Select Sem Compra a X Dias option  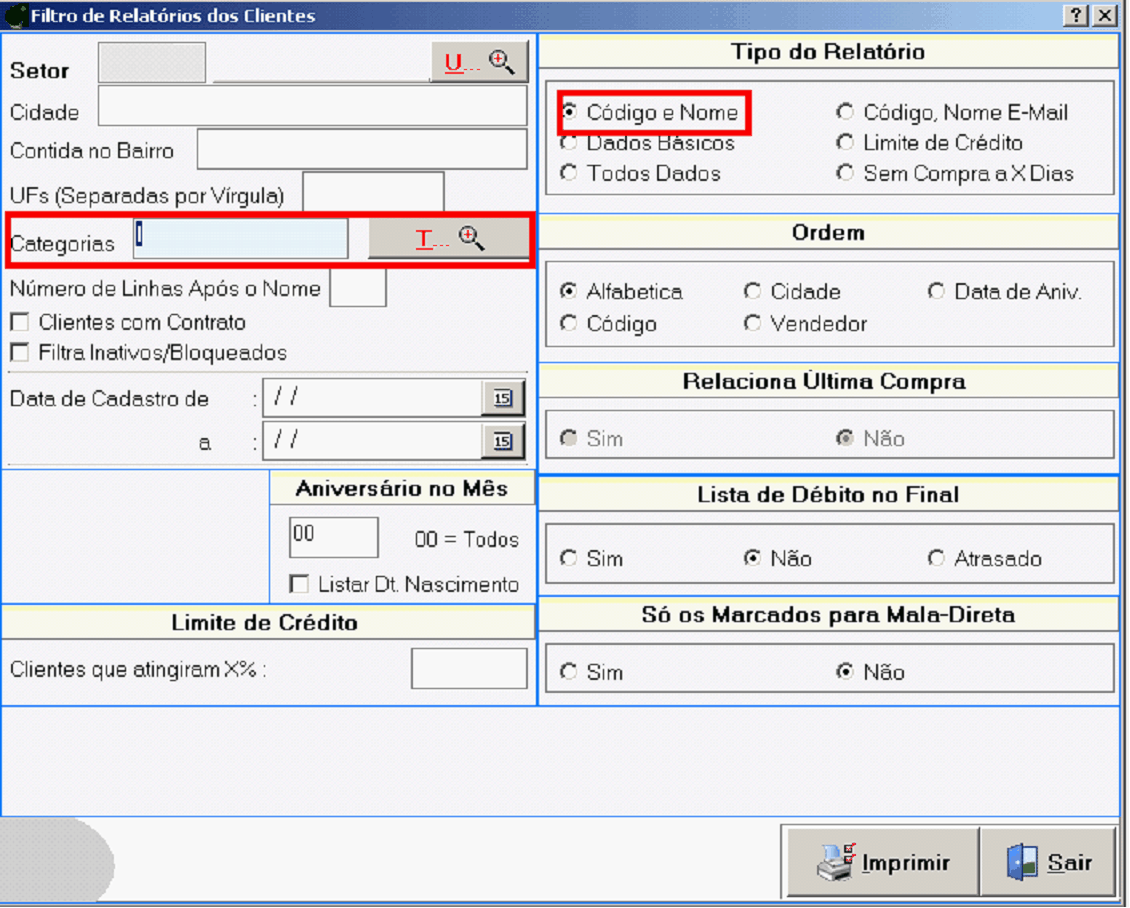(846, 174)
